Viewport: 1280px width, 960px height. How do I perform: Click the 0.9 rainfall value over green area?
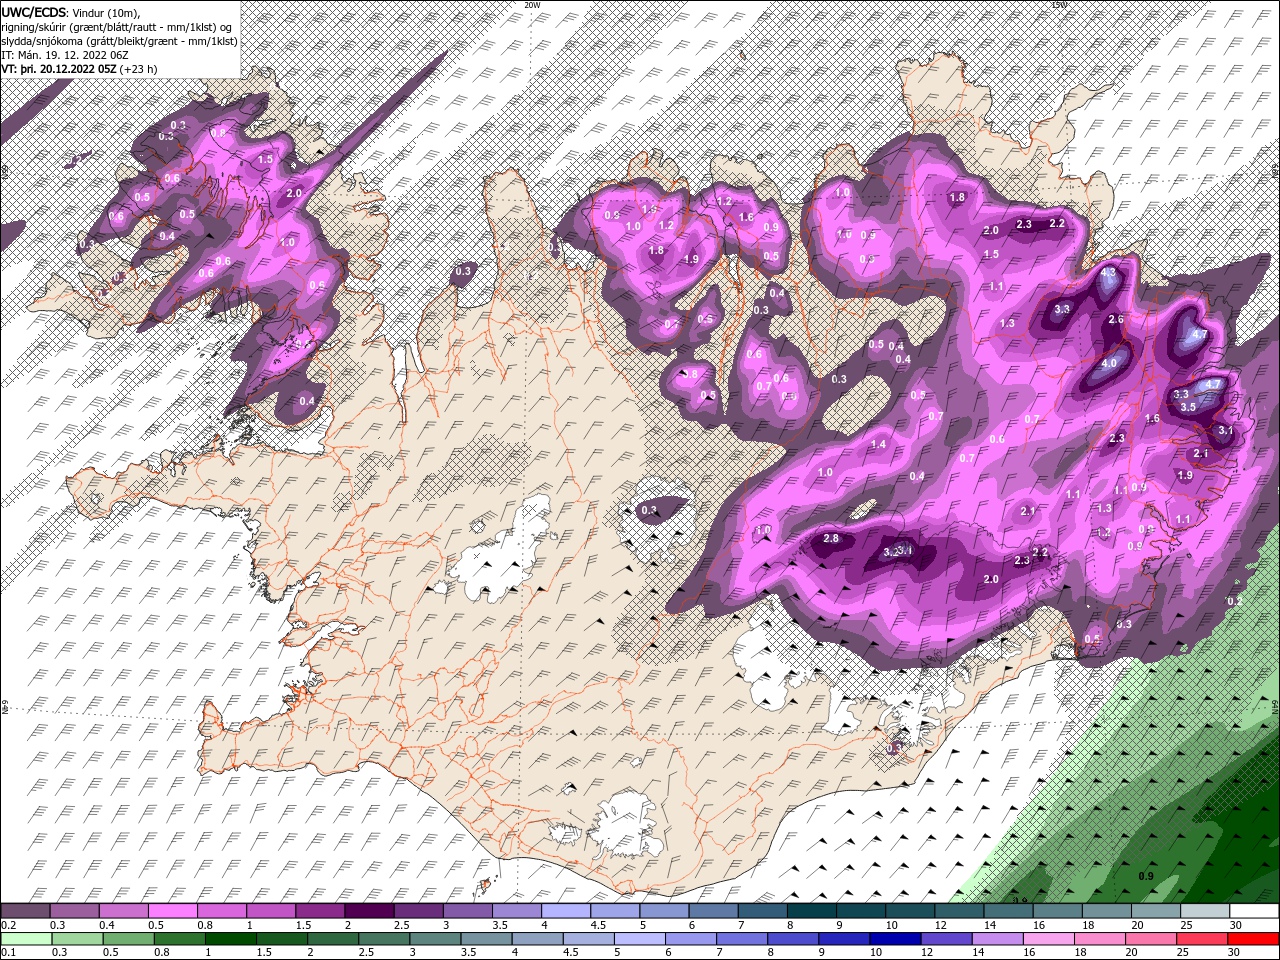click(x=1146, y=876)
